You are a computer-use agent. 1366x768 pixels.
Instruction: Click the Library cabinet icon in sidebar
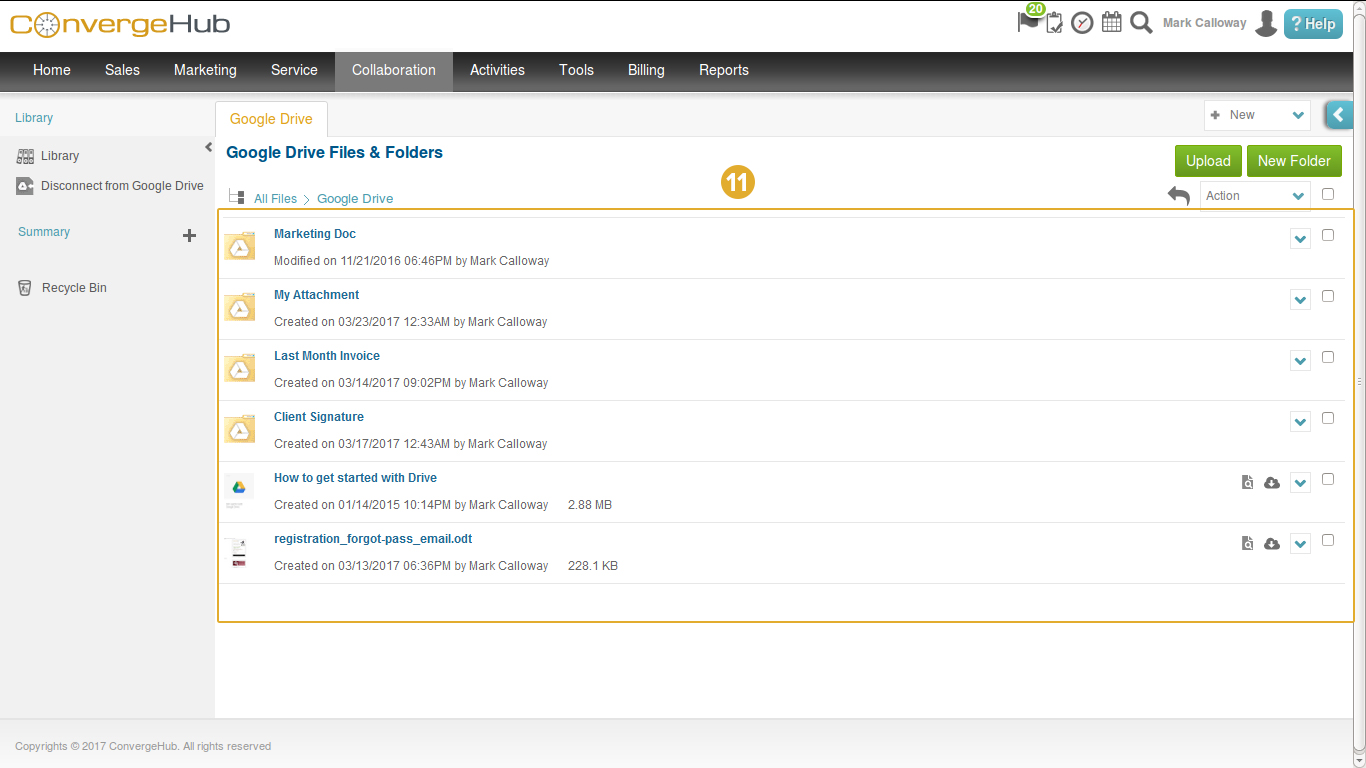coord(25,156)
